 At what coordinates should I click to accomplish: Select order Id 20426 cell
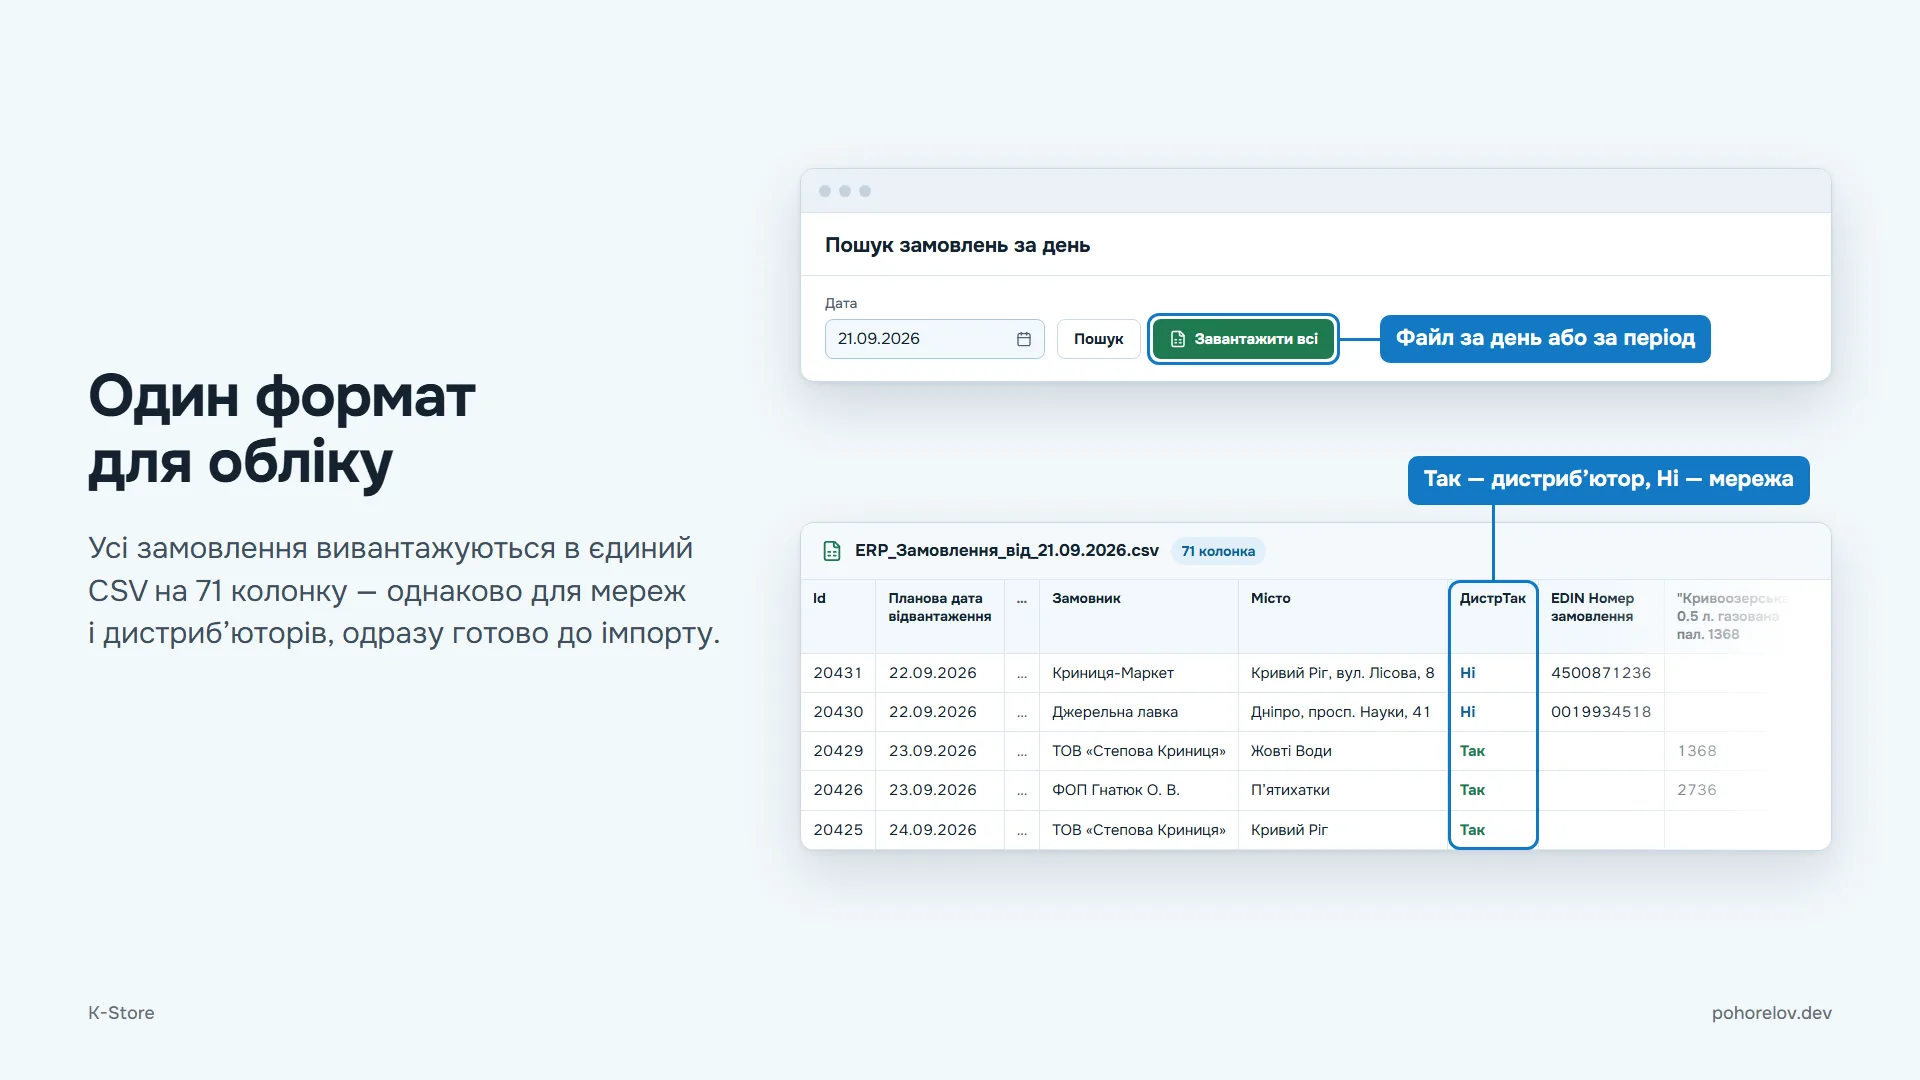(837, 790)
